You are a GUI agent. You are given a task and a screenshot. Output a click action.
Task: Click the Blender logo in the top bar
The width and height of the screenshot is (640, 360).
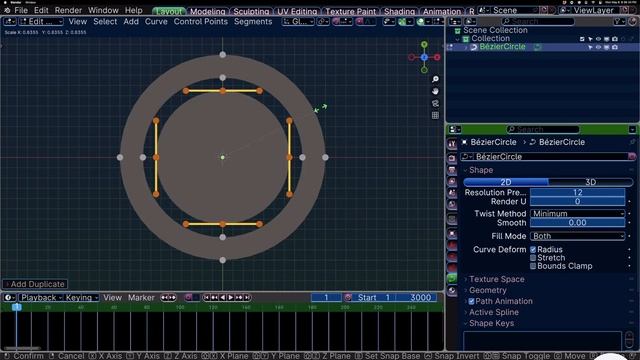point(7,10)
